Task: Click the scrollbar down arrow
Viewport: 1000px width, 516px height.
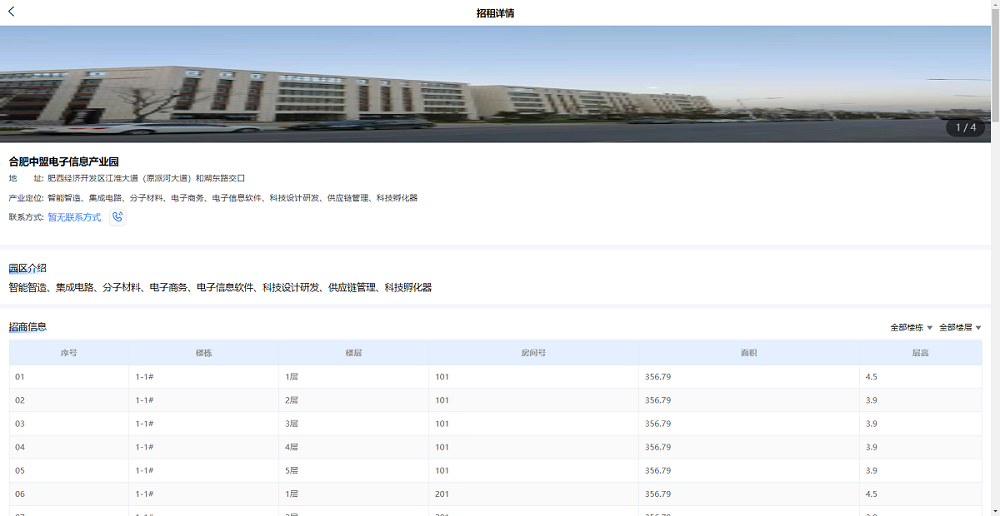Action: (994, 510)
